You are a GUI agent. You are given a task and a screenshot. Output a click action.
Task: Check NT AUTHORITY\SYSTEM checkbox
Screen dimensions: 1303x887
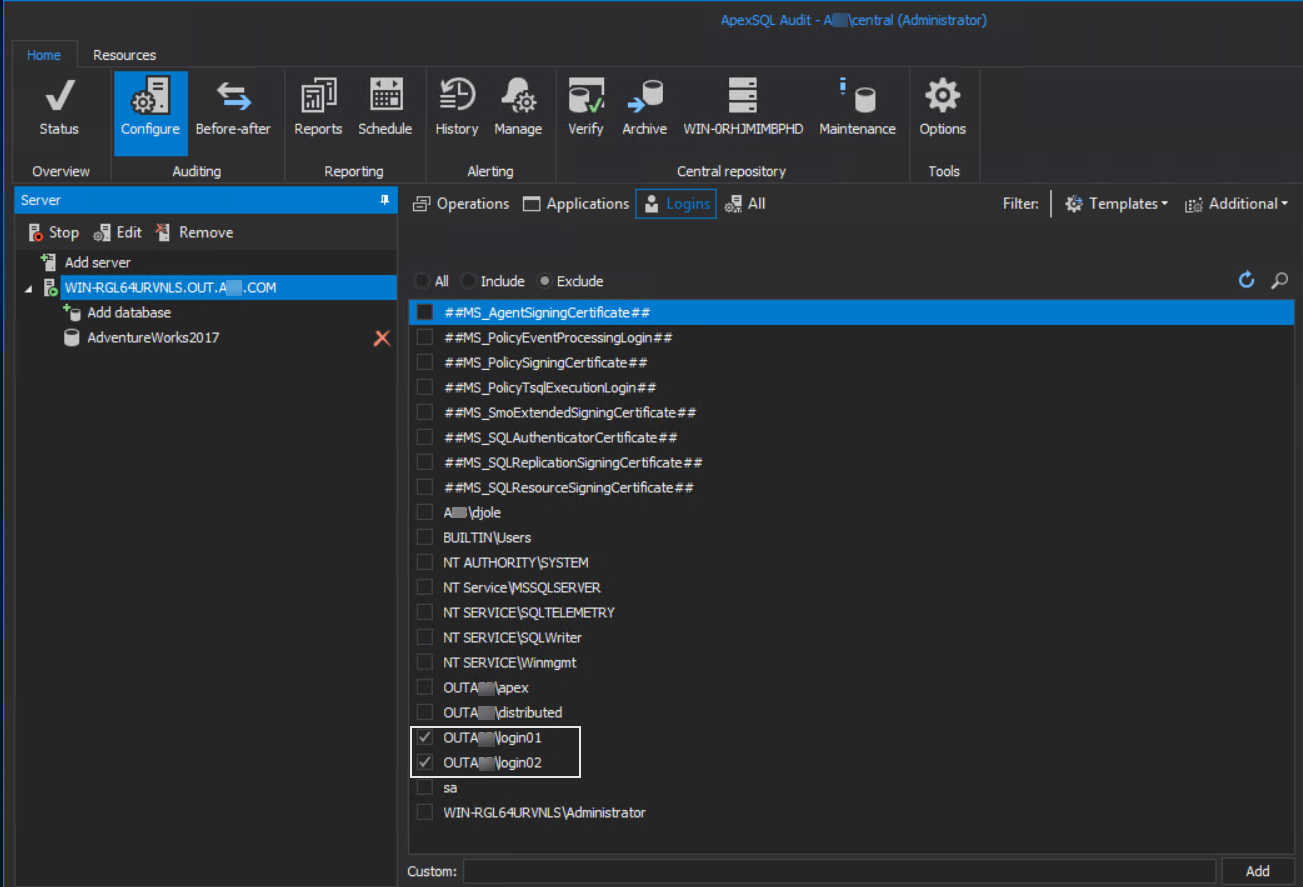point(425,562)
